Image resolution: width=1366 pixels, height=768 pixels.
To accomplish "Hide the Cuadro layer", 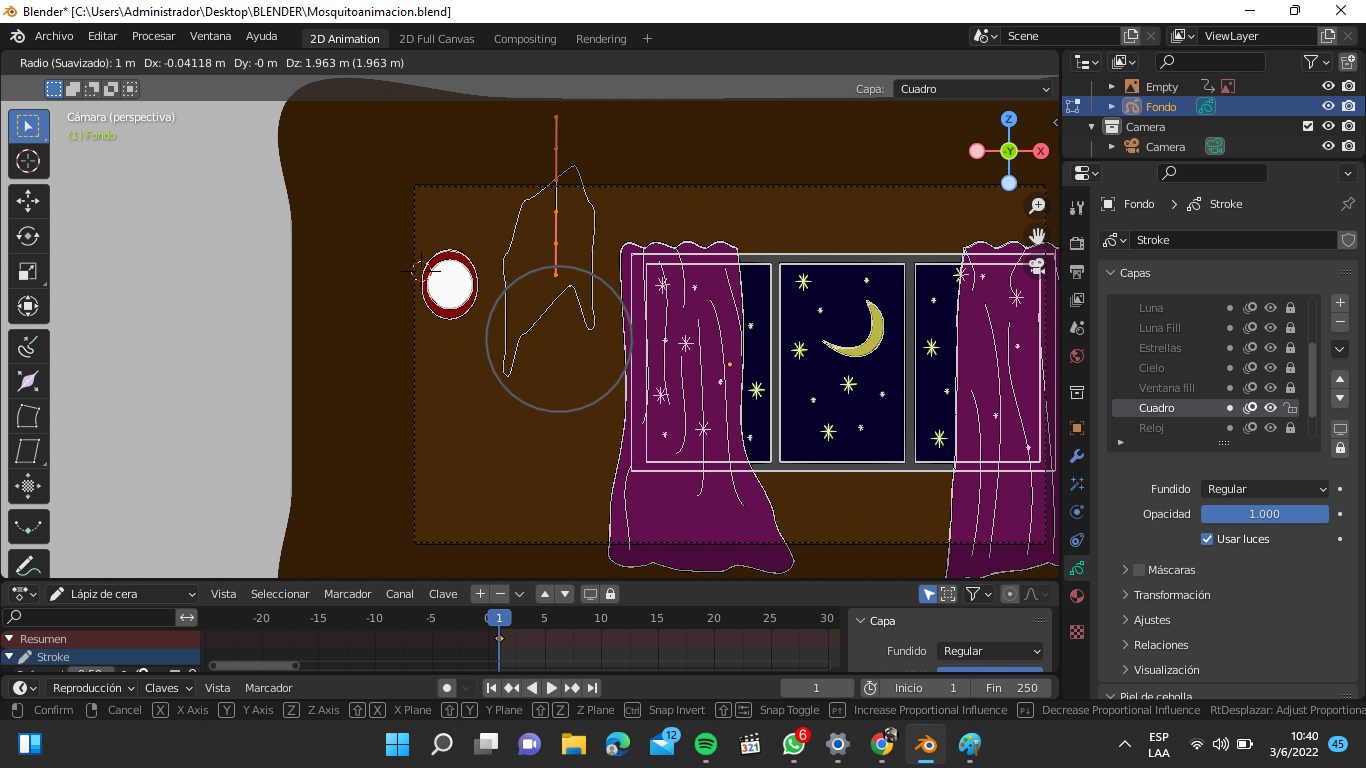I will 1270,408.
